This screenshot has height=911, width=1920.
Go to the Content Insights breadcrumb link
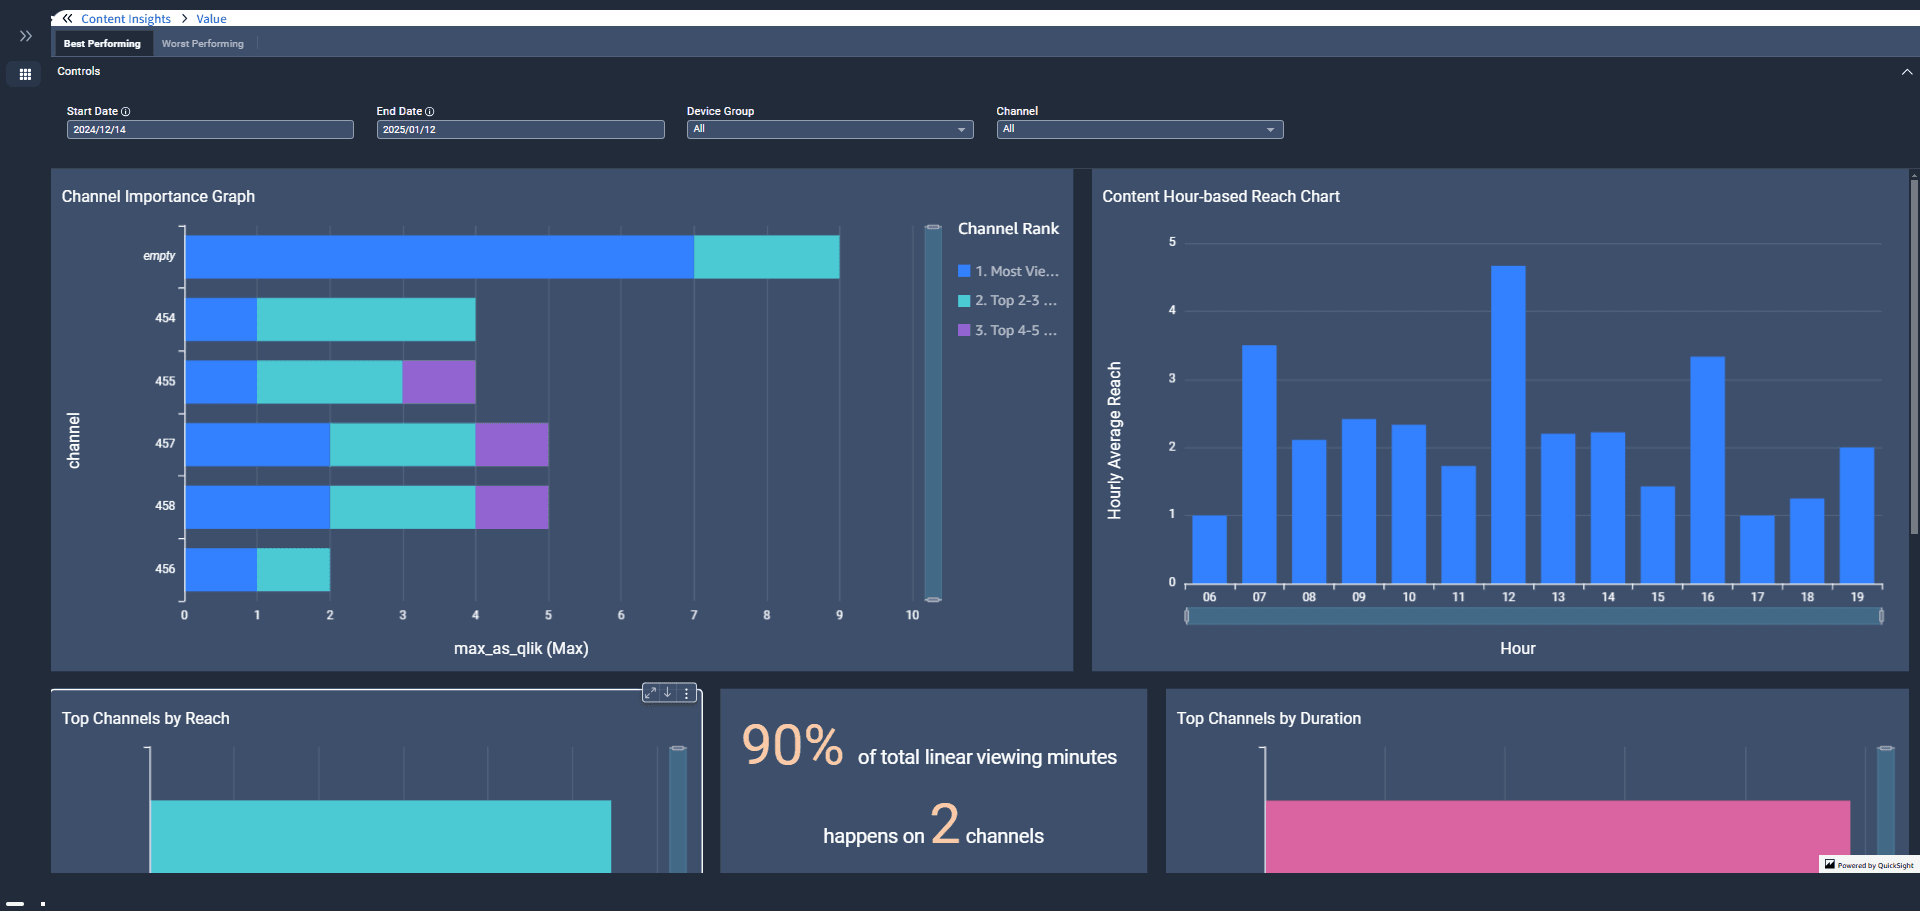126,19
